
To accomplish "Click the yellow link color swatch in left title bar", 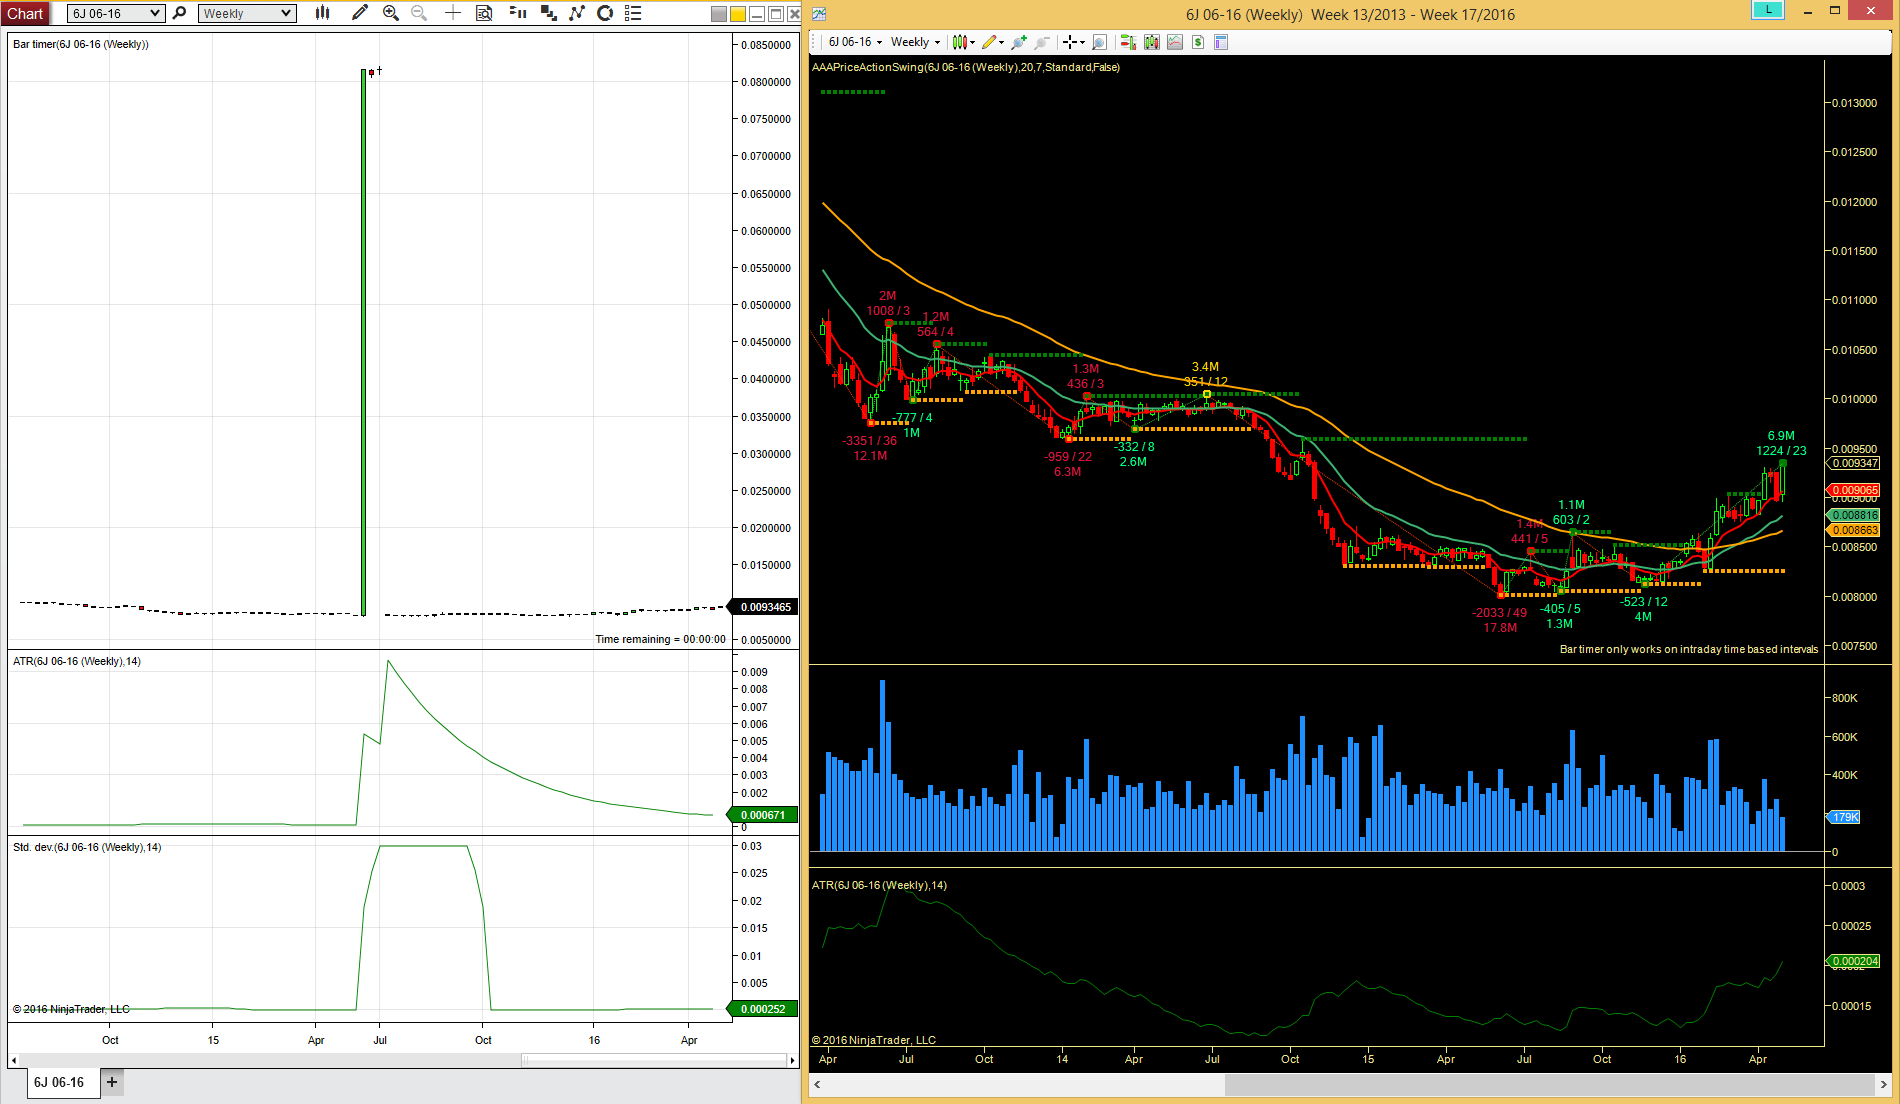I will click(738, 14).
